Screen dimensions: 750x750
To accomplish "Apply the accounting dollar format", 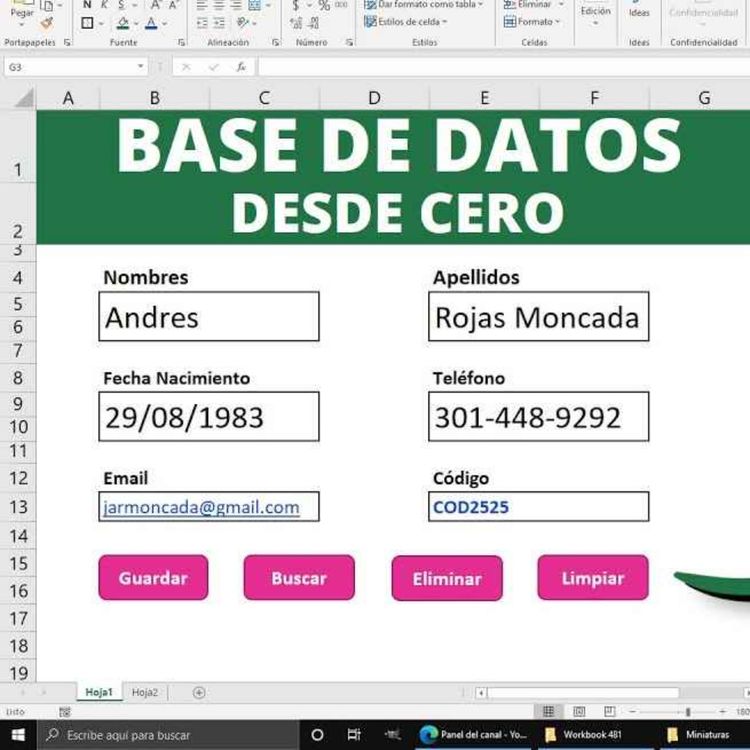I will 296,5.
